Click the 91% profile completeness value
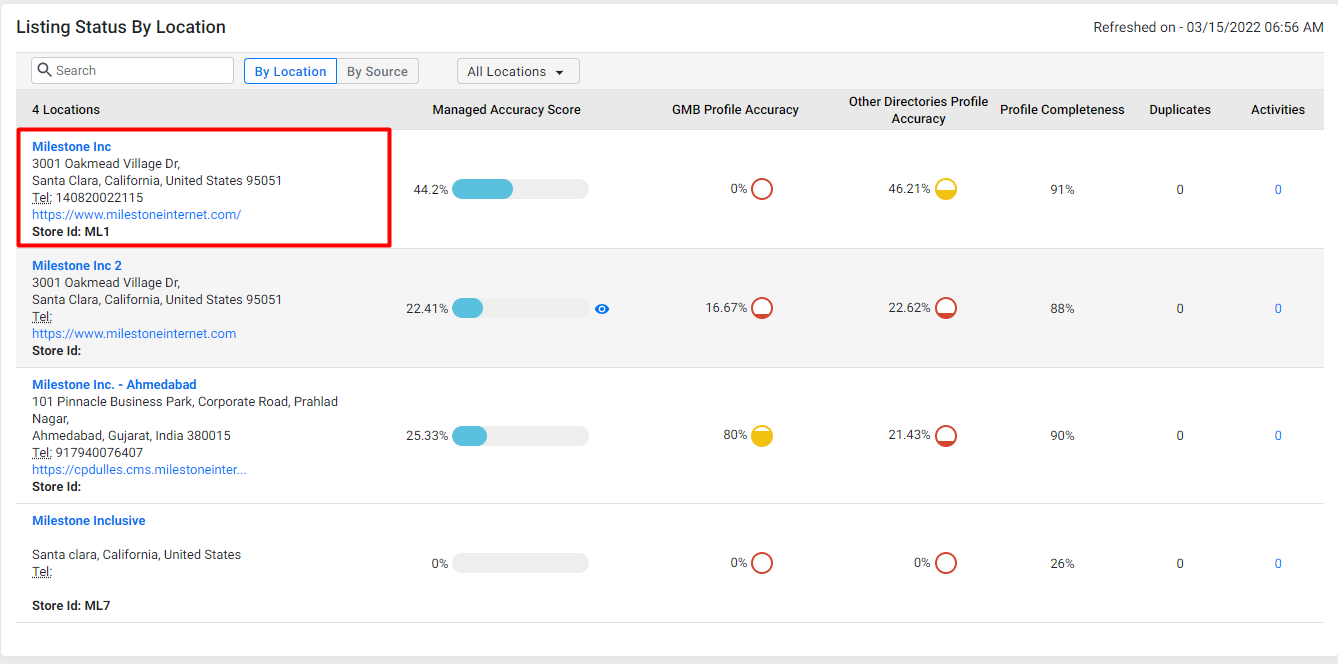Screen dimensions: 1338x664 1062,190
